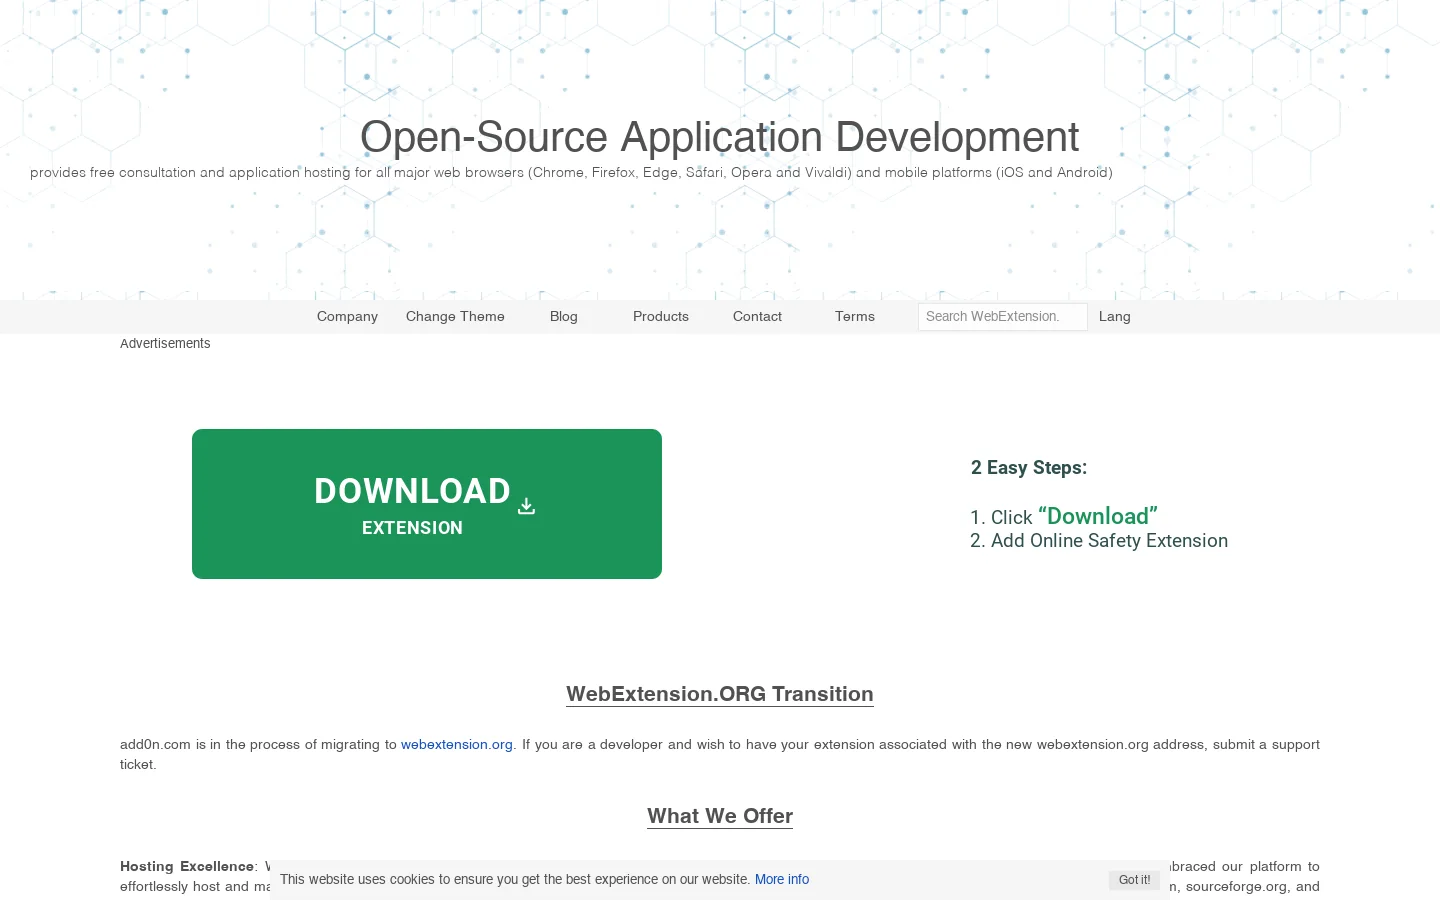Open the Products menu
Image resolution: width=1440 pixels, height=900 pixels.
tap(661, 316)
